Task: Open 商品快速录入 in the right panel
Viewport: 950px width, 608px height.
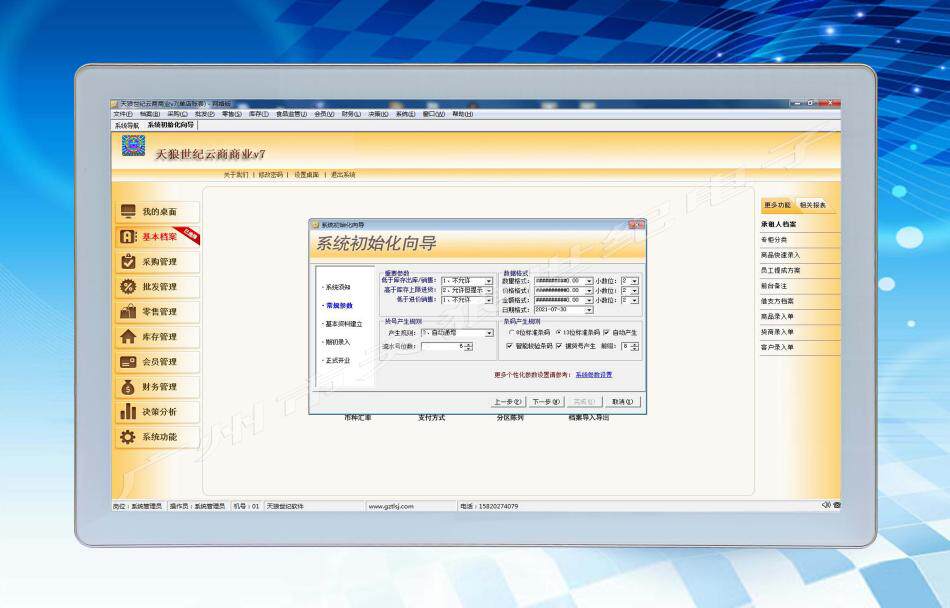Action: point(780,255)
